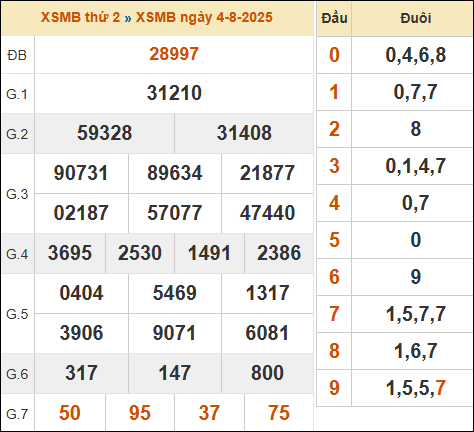The width and height of the screenshot is (474, 432).
Task: Open the XSMB thứ 2 link
Action: pyautogui.click(x=80, y=17)
